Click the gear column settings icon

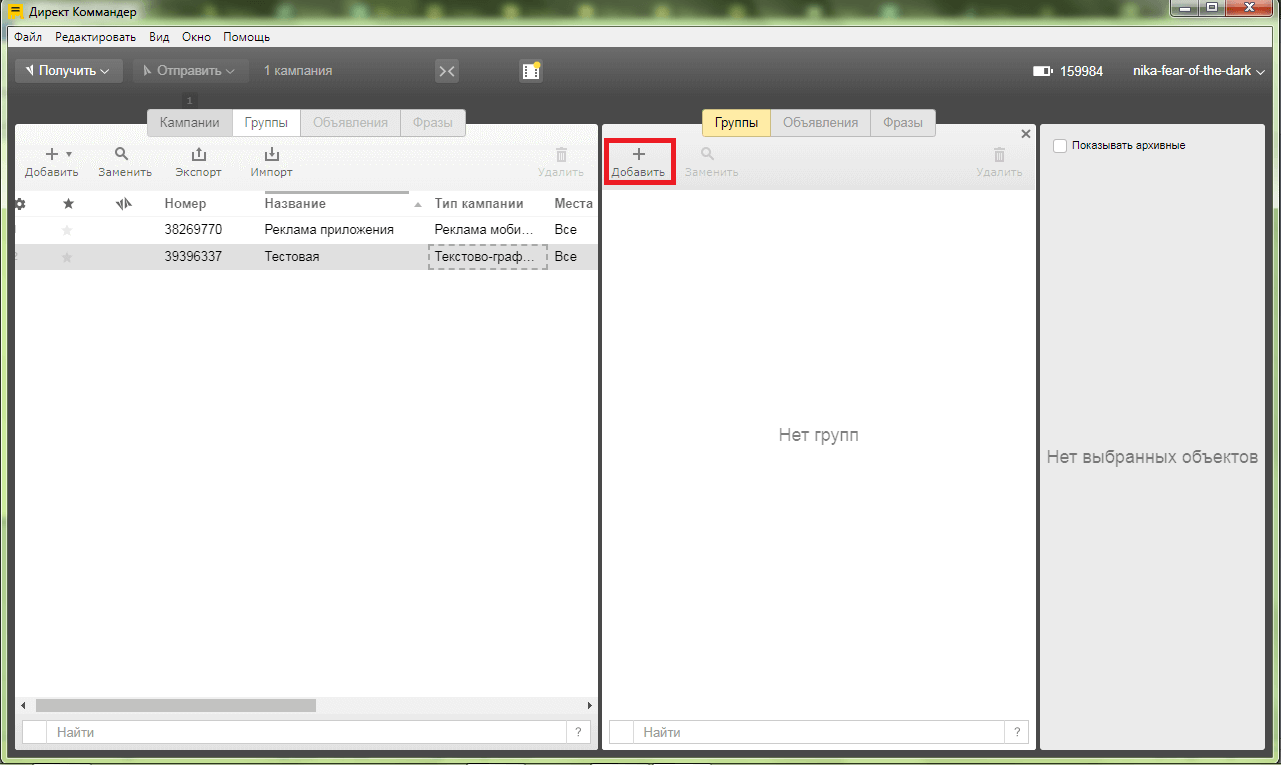19,204
